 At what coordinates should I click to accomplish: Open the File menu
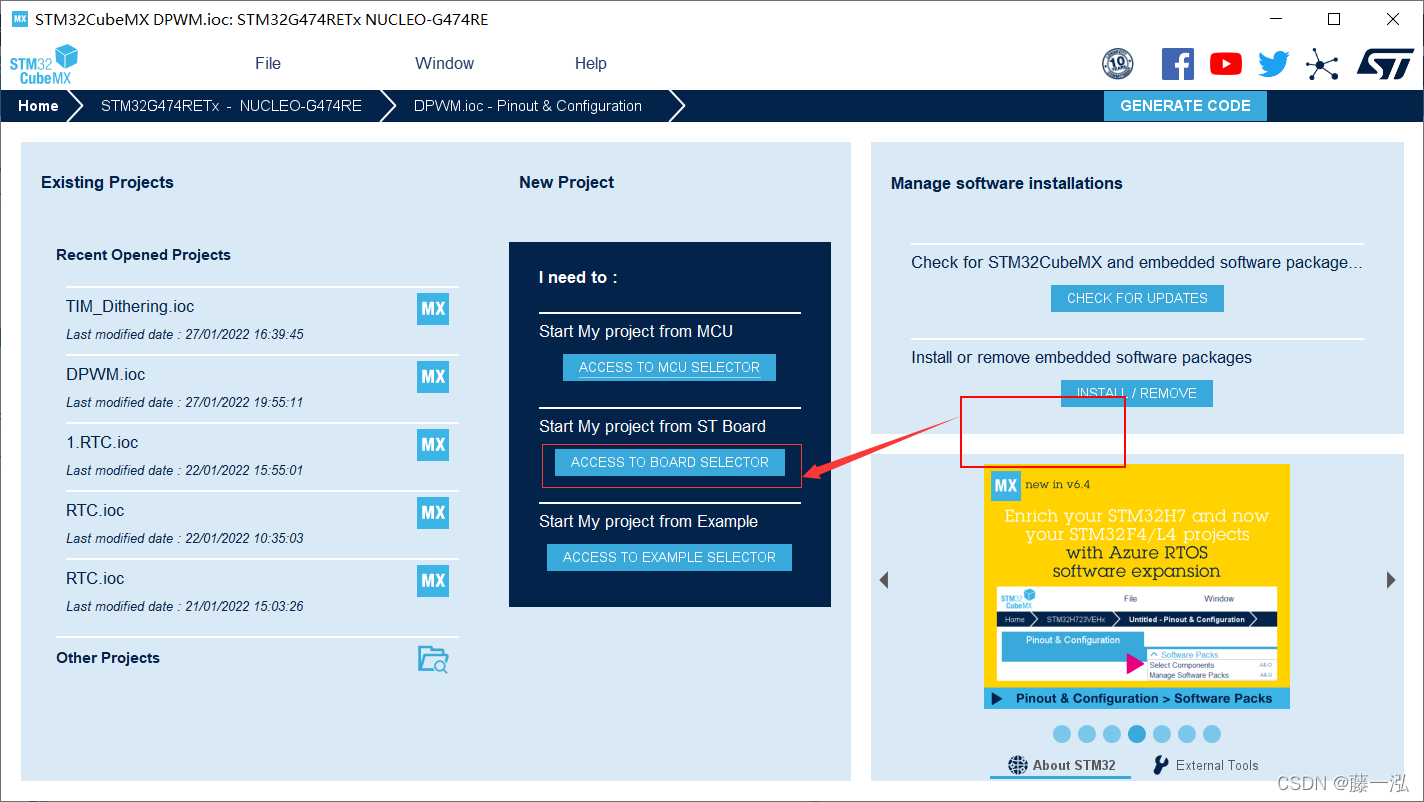click(x=268, y=63)
